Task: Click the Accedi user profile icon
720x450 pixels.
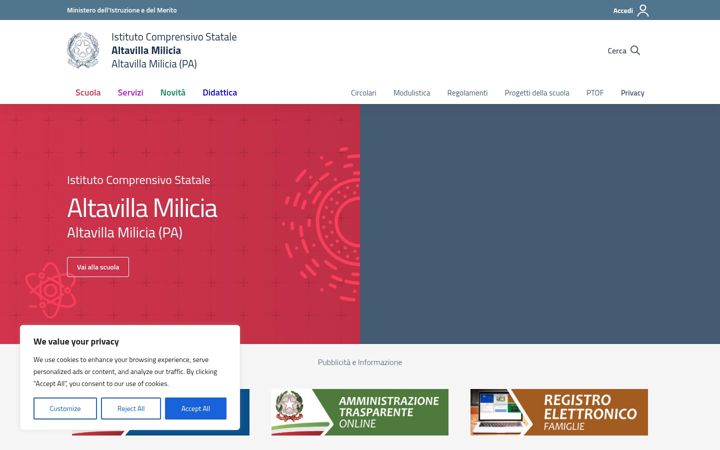Action: click(643, 10)
